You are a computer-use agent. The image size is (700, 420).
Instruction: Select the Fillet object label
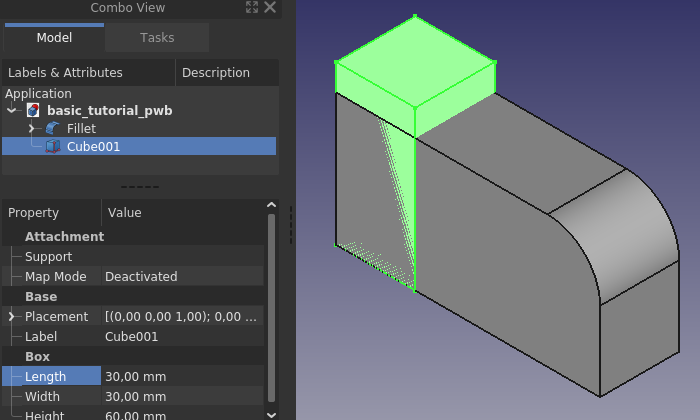[81, 129]
